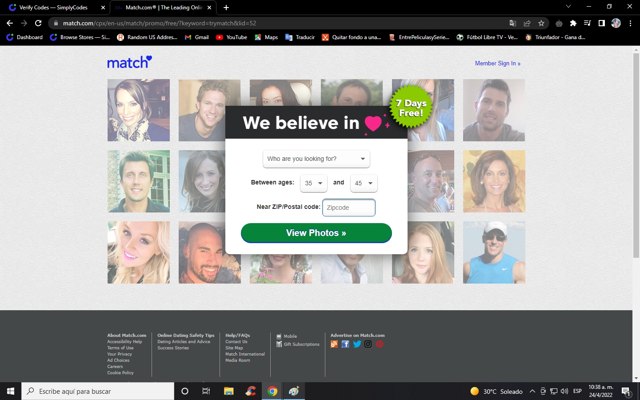Click the translate page icon in address bar

click(x=513, y=23)
